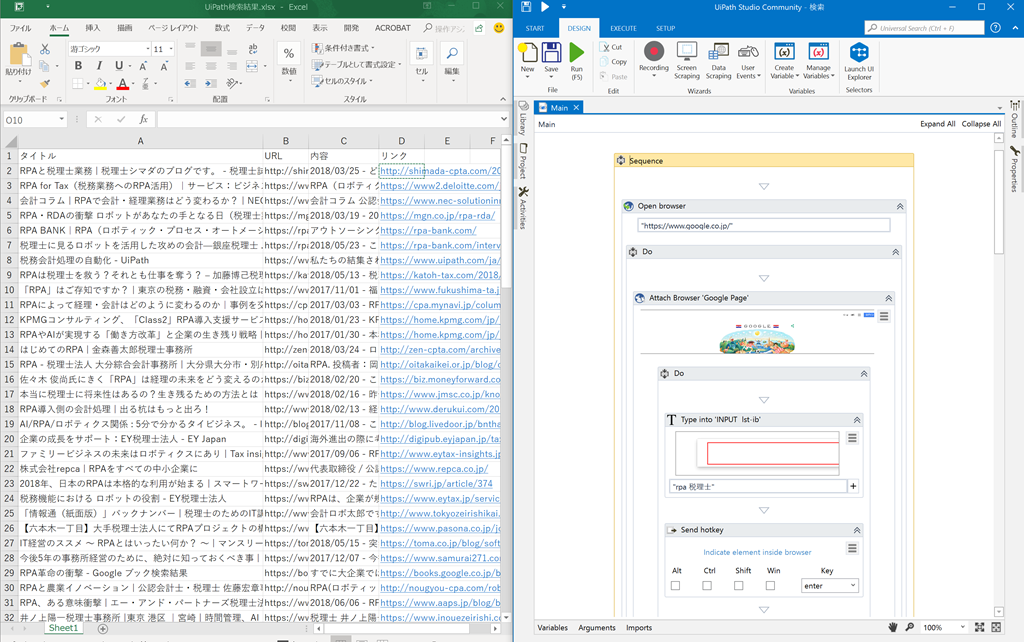Open the Data Scraping wizard

point(718,51)
